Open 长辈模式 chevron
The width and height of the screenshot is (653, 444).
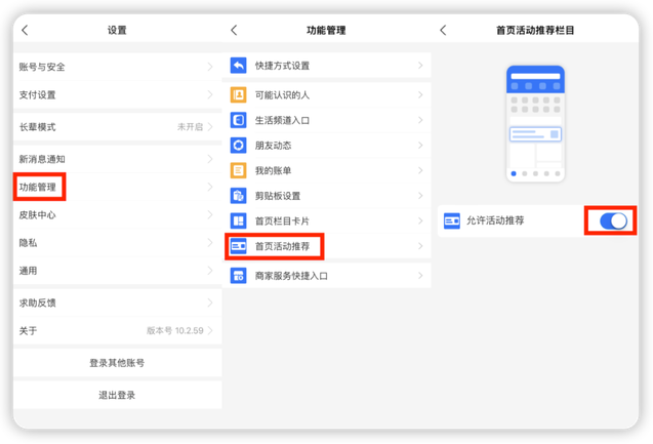(x=210, y=127)
